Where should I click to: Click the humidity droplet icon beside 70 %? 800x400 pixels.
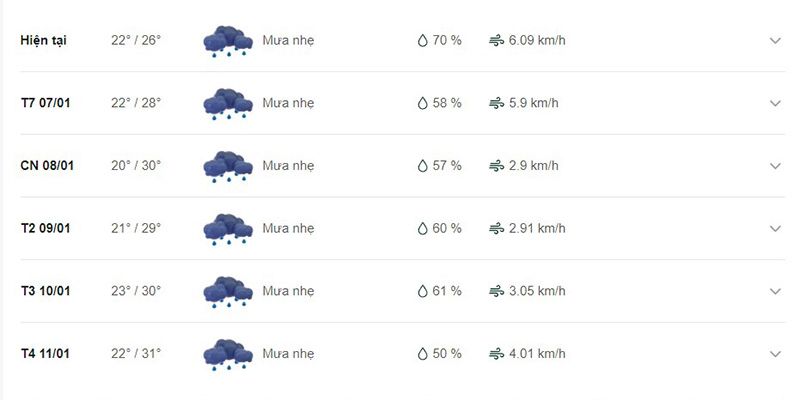(x=422, y=41)
